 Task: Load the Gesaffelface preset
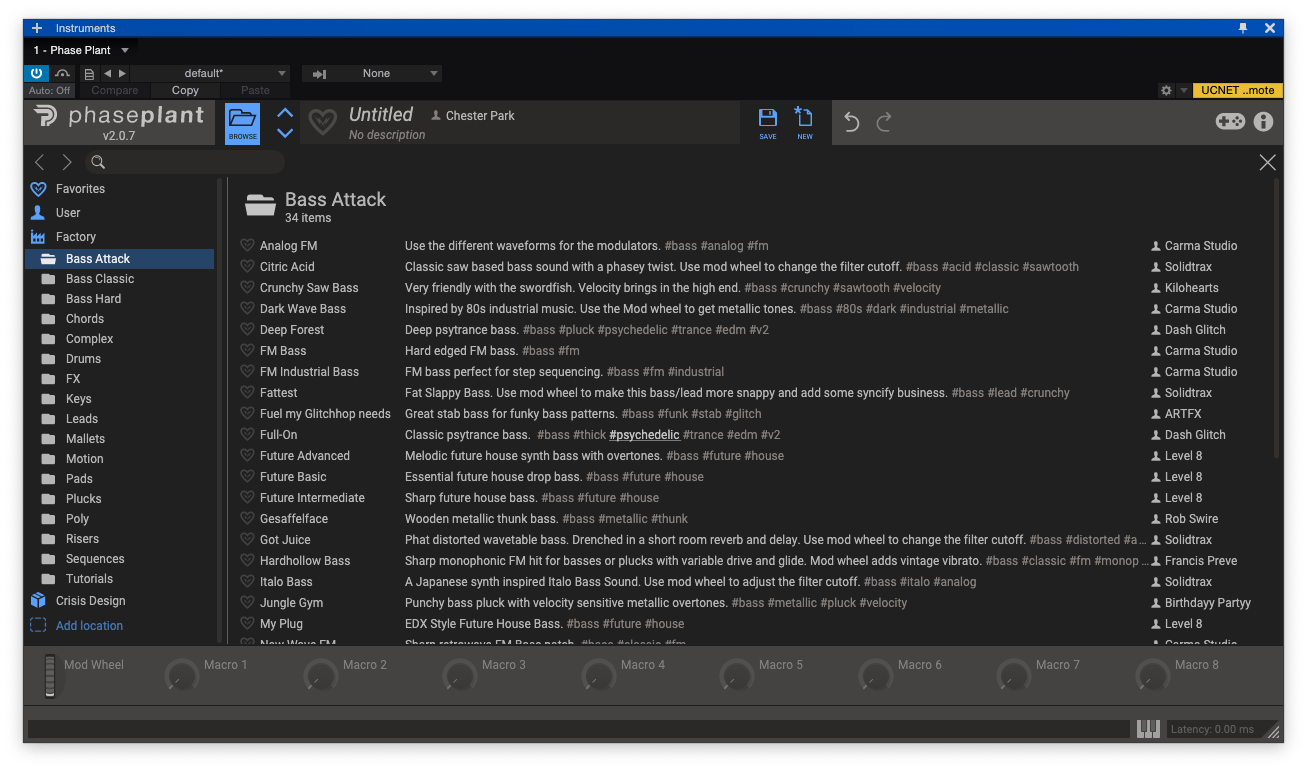(x=294, y=519)
